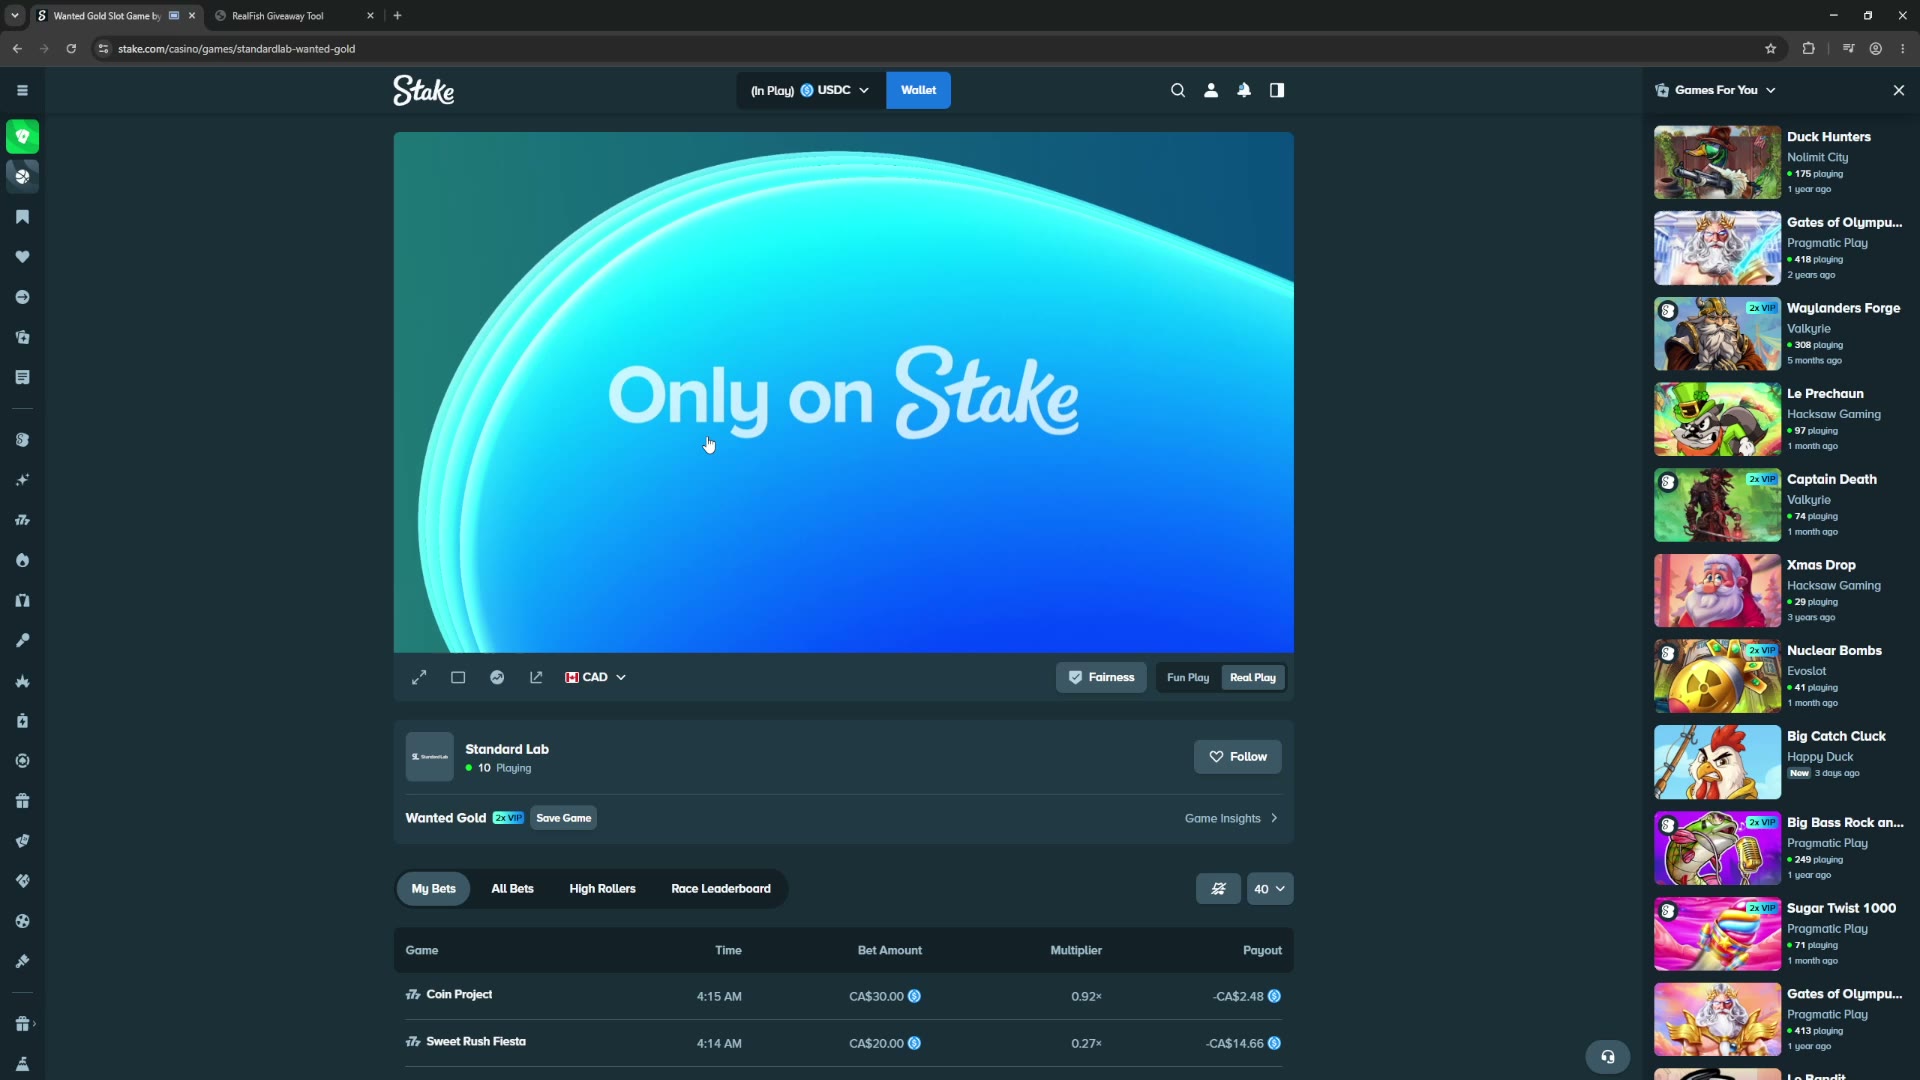Open Favourites heart icon in the sidebar

(x=22, y=257)
